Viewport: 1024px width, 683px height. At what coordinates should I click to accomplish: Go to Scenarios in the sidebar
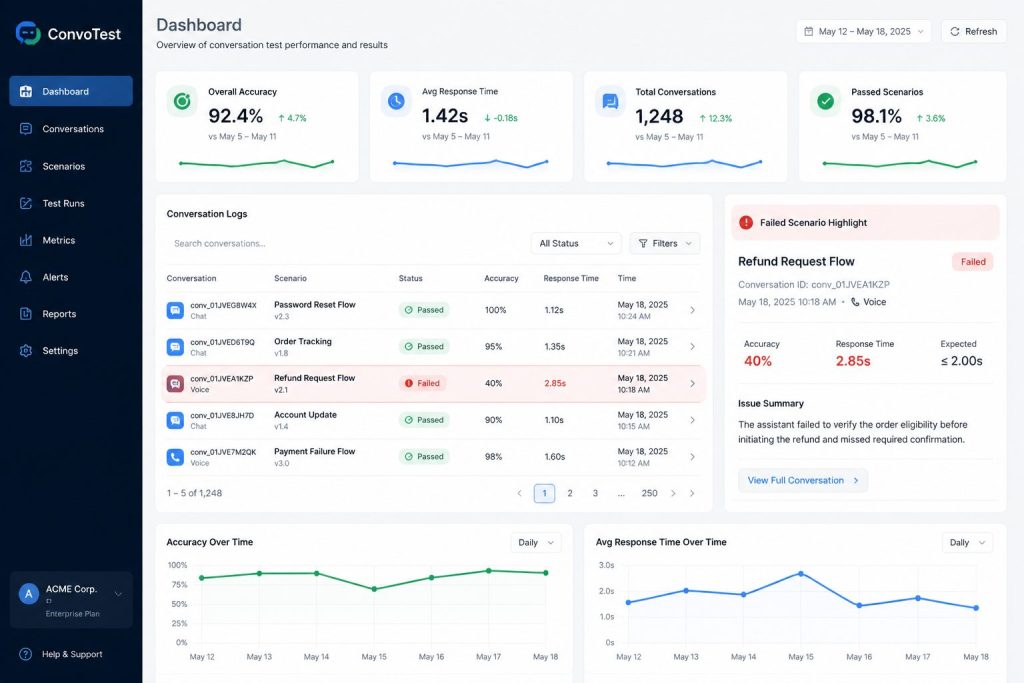tap(71, 166)
